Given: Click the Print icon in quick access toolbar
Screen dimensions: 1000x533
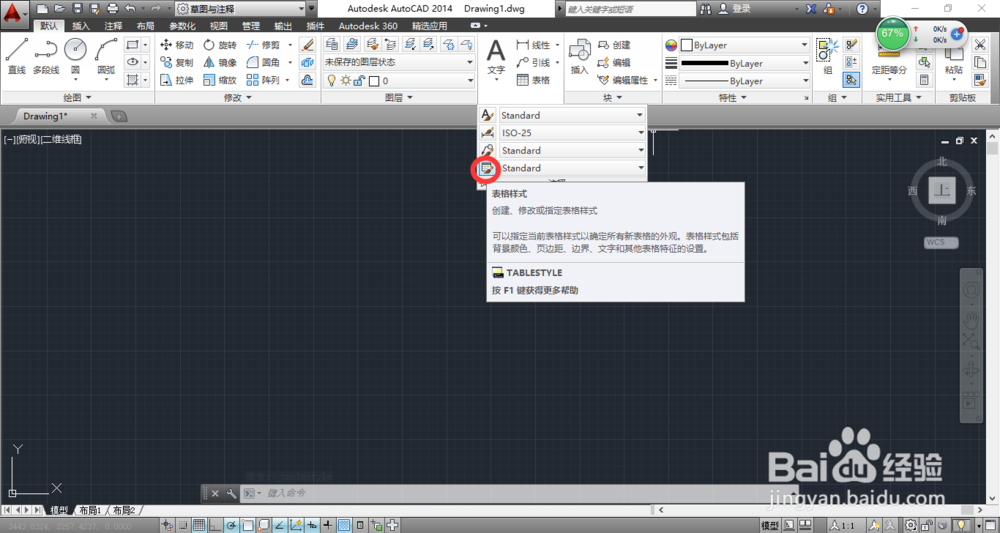Looking at the screenshot, I should [113, 9].
